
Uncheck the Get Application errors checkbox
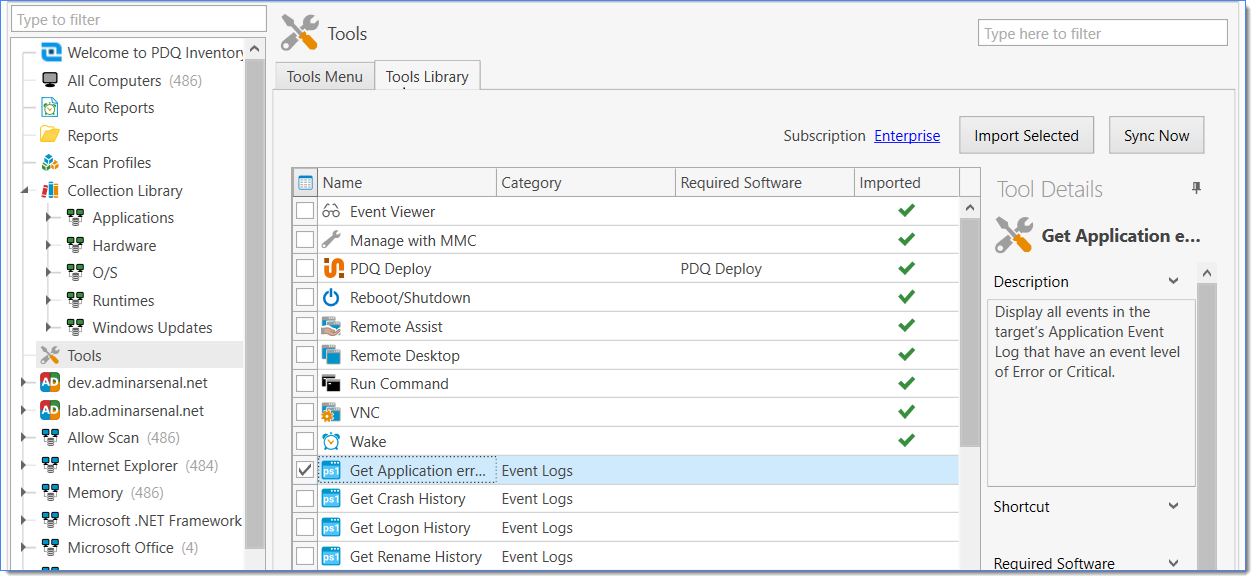[305, 470]
